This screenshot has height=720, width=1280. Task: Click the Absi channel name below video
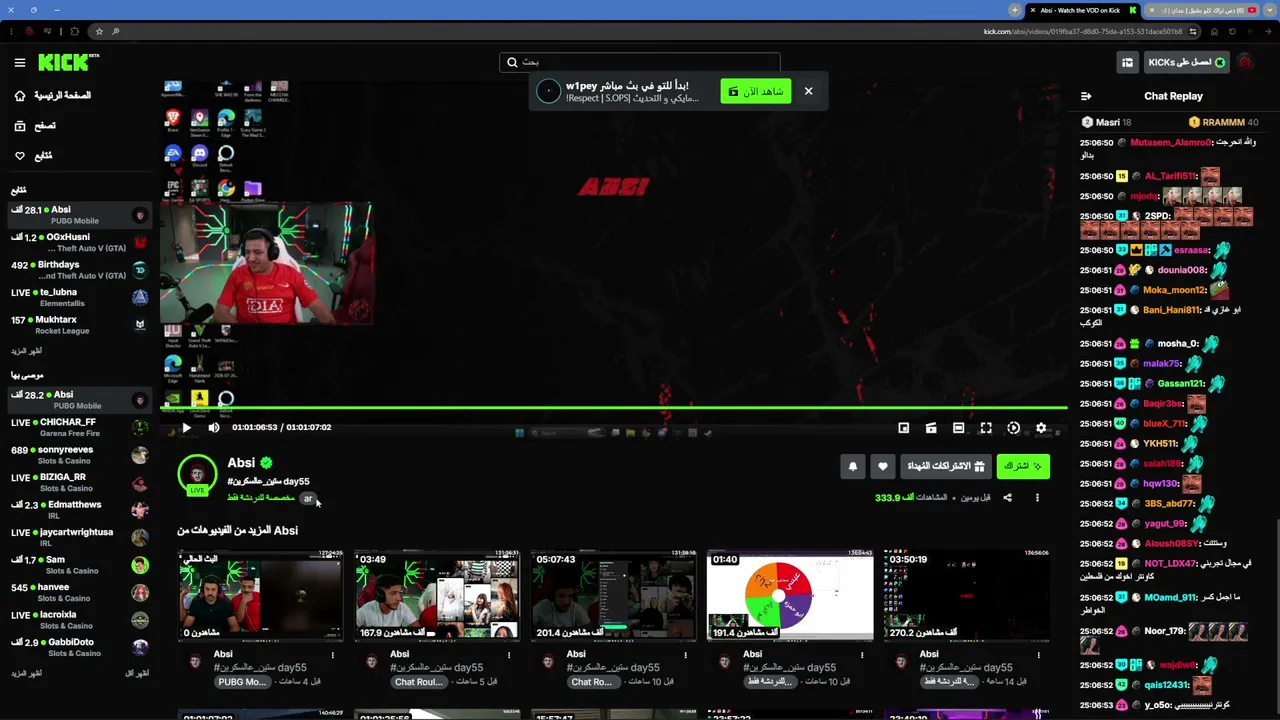(241, 463)
